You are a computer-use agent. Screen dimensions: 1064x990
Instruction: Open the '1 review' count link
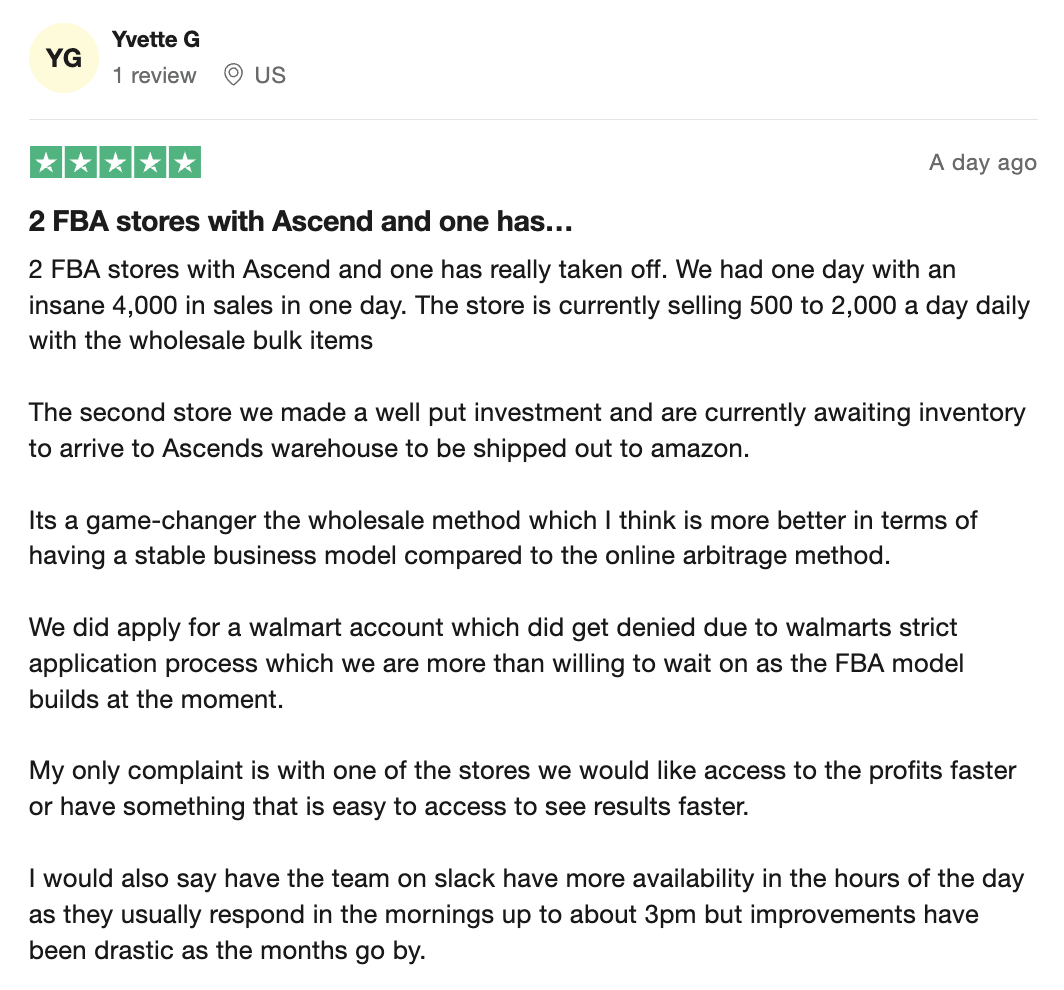click(154, 75)
